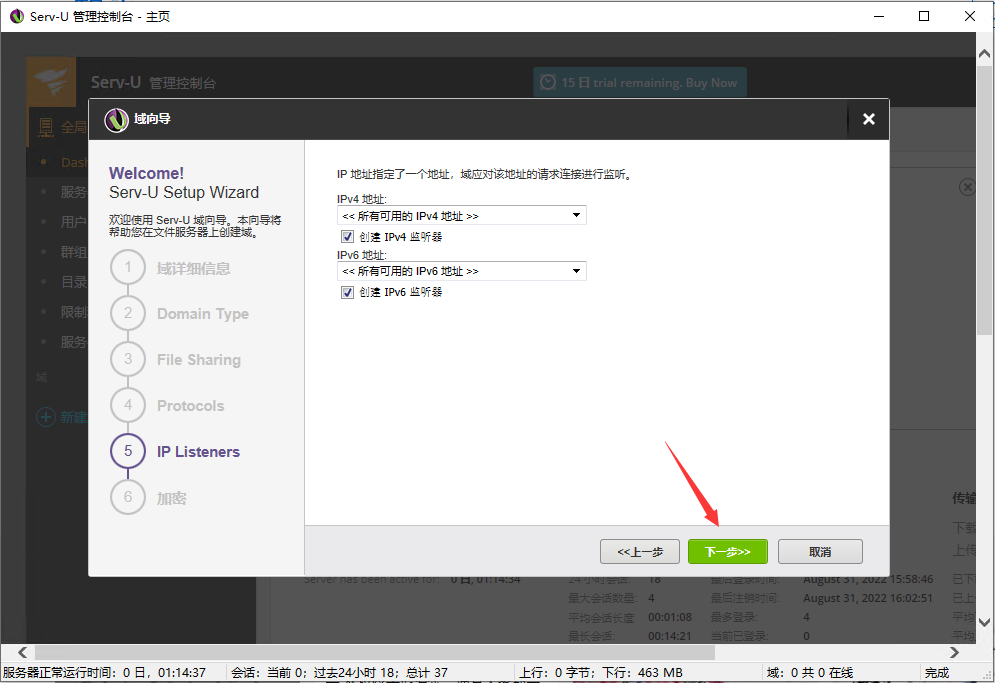995x683 pixels.
Task: Open the step 6 加密 wizard circle
Action: click(127, 498)
